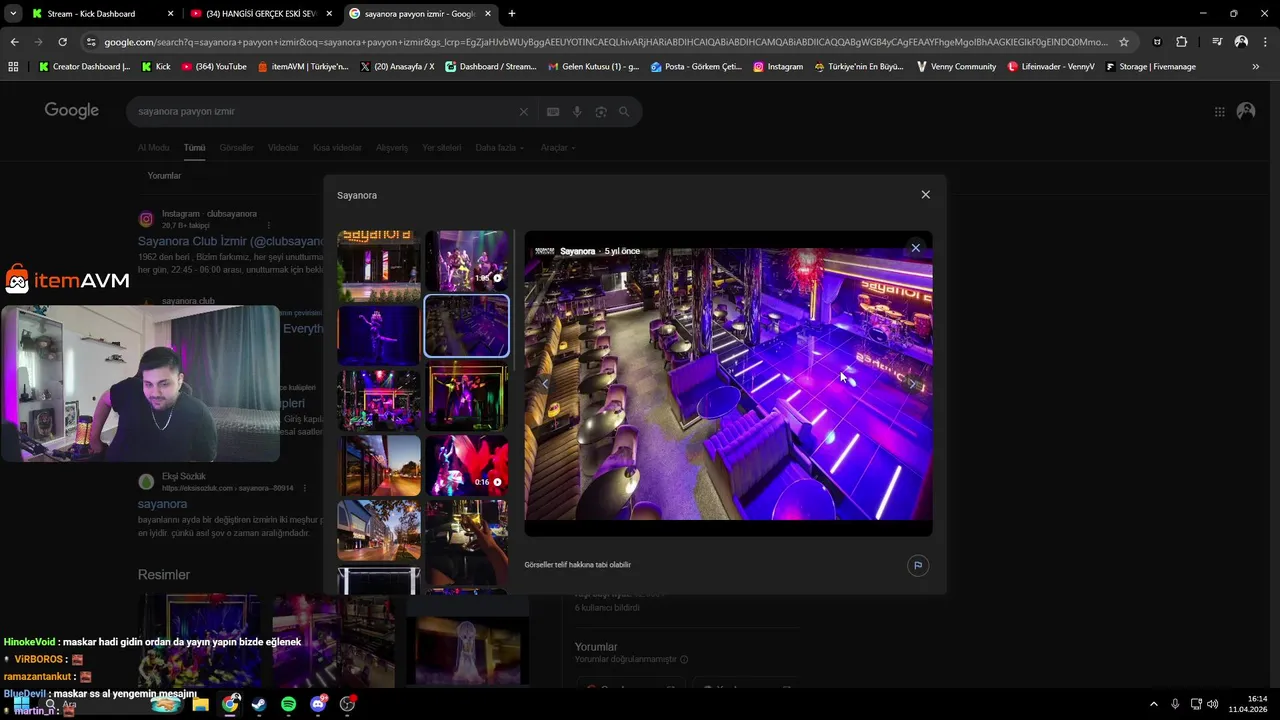
Task: Open the media control icon in toolbar
Action: tap(1217, 42)
